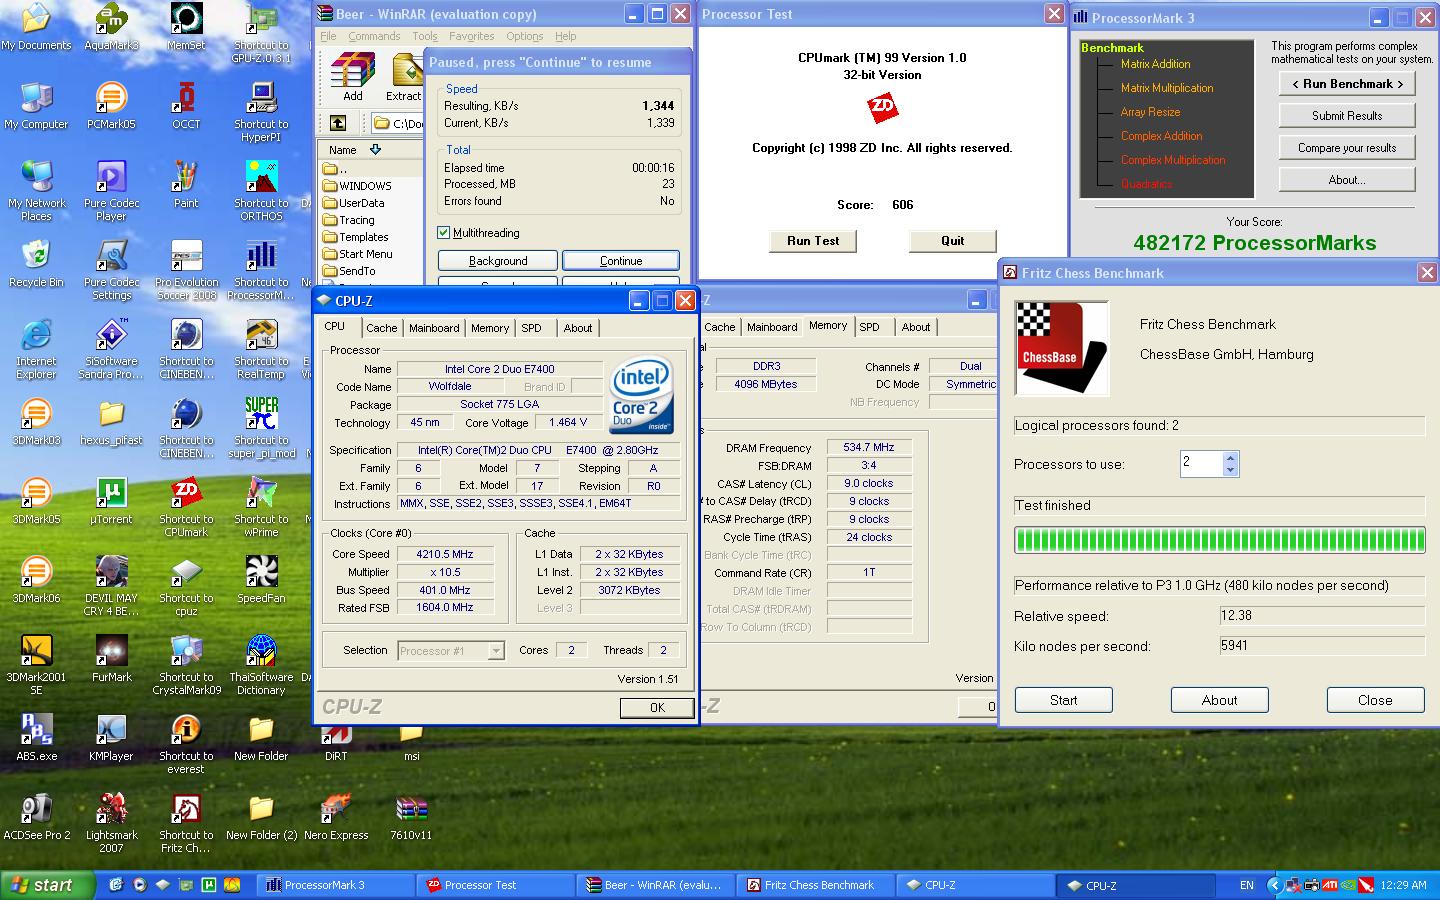The height and width of the screenshot is (900, 1440).
Task: Decrease the Processors to use value
Action: tap(1231, 470)
